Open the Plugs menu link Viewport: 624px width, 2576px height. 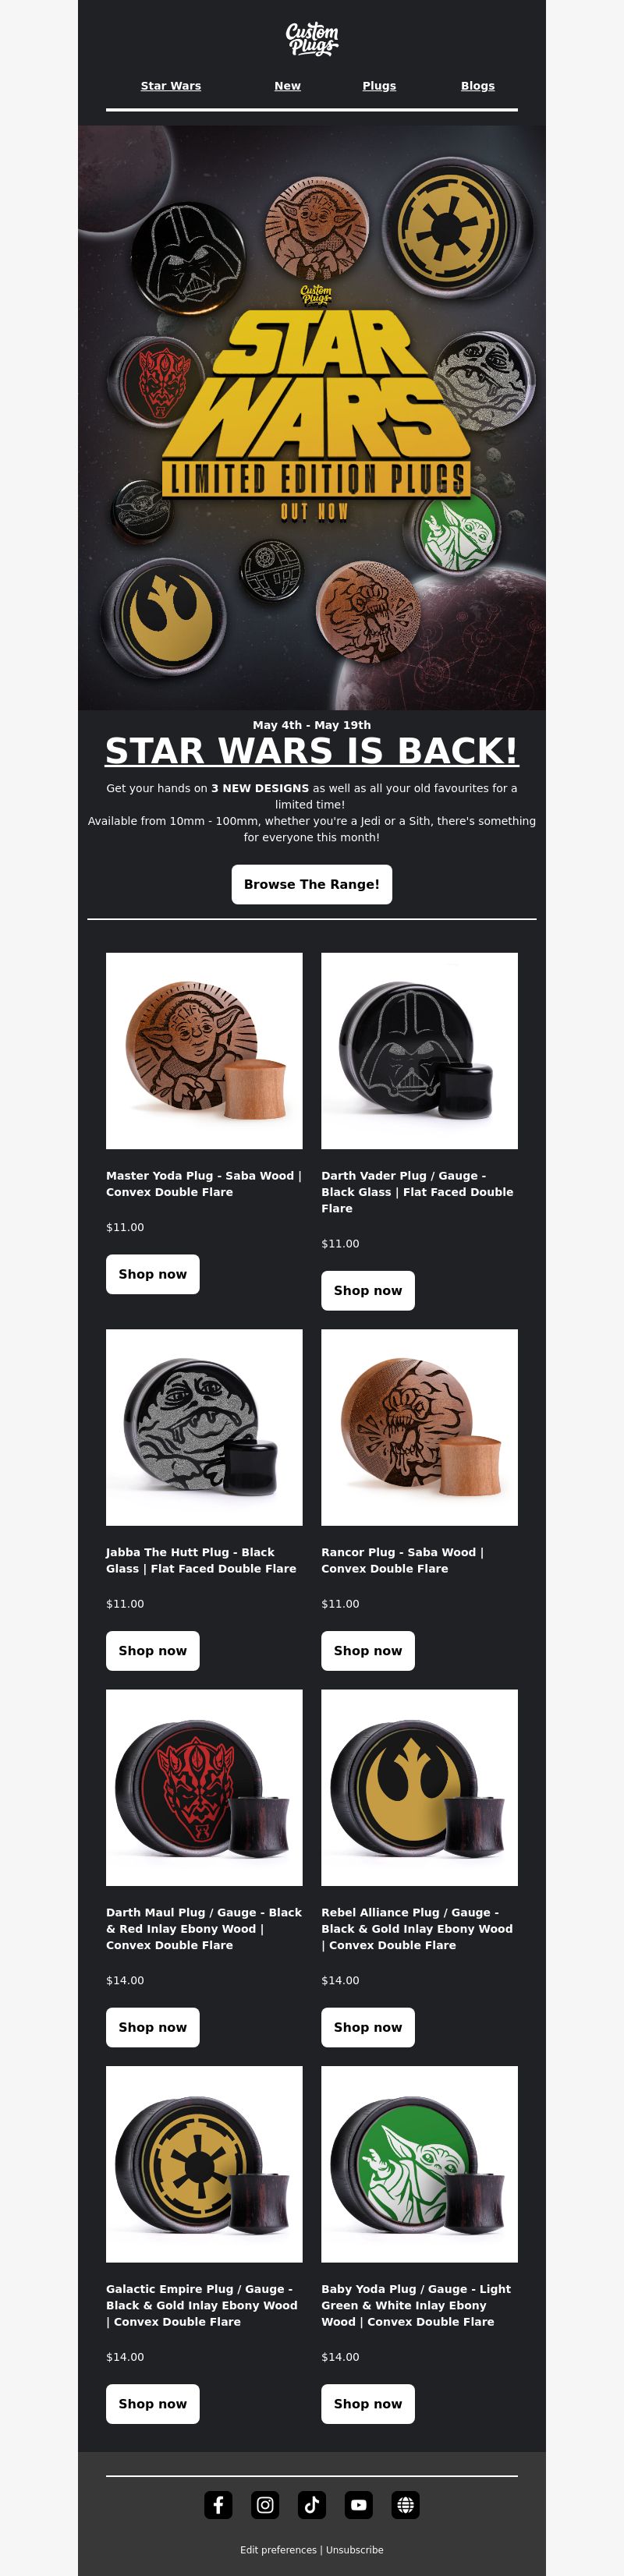click(379, 86)
